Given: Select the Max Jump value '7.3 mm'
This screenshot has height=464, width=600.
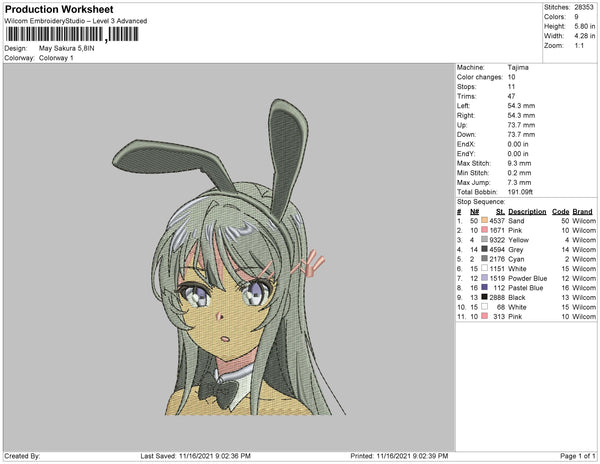Looking at the screenshot, I should pos(519,182).
